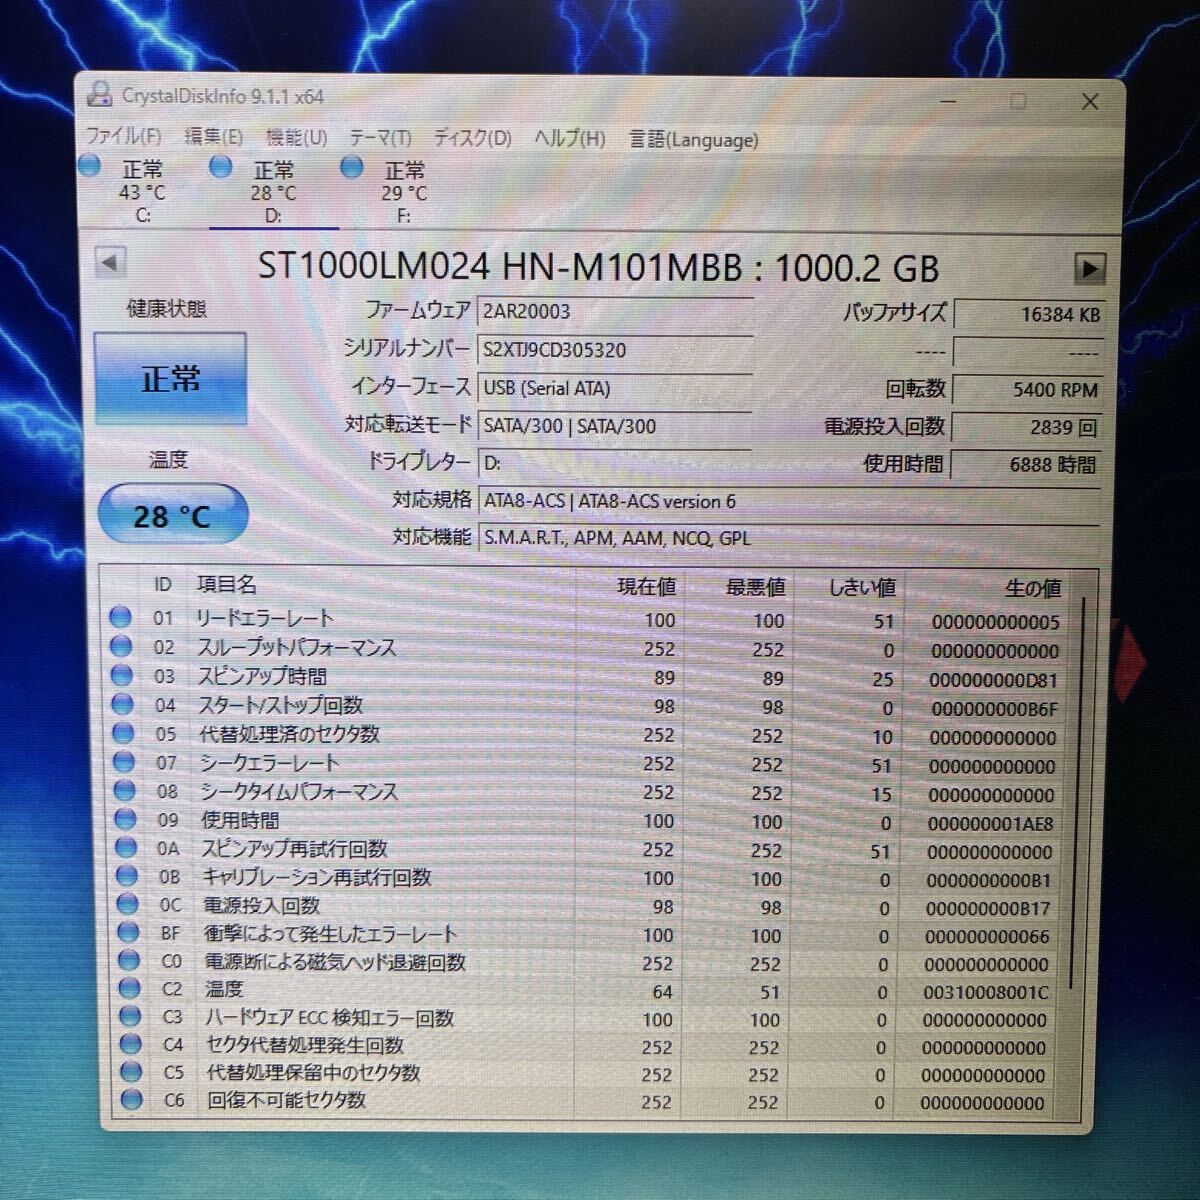Click the 正常 health status button
This screenshot has height=1200, width=1200.
click(x=170, y=379)
